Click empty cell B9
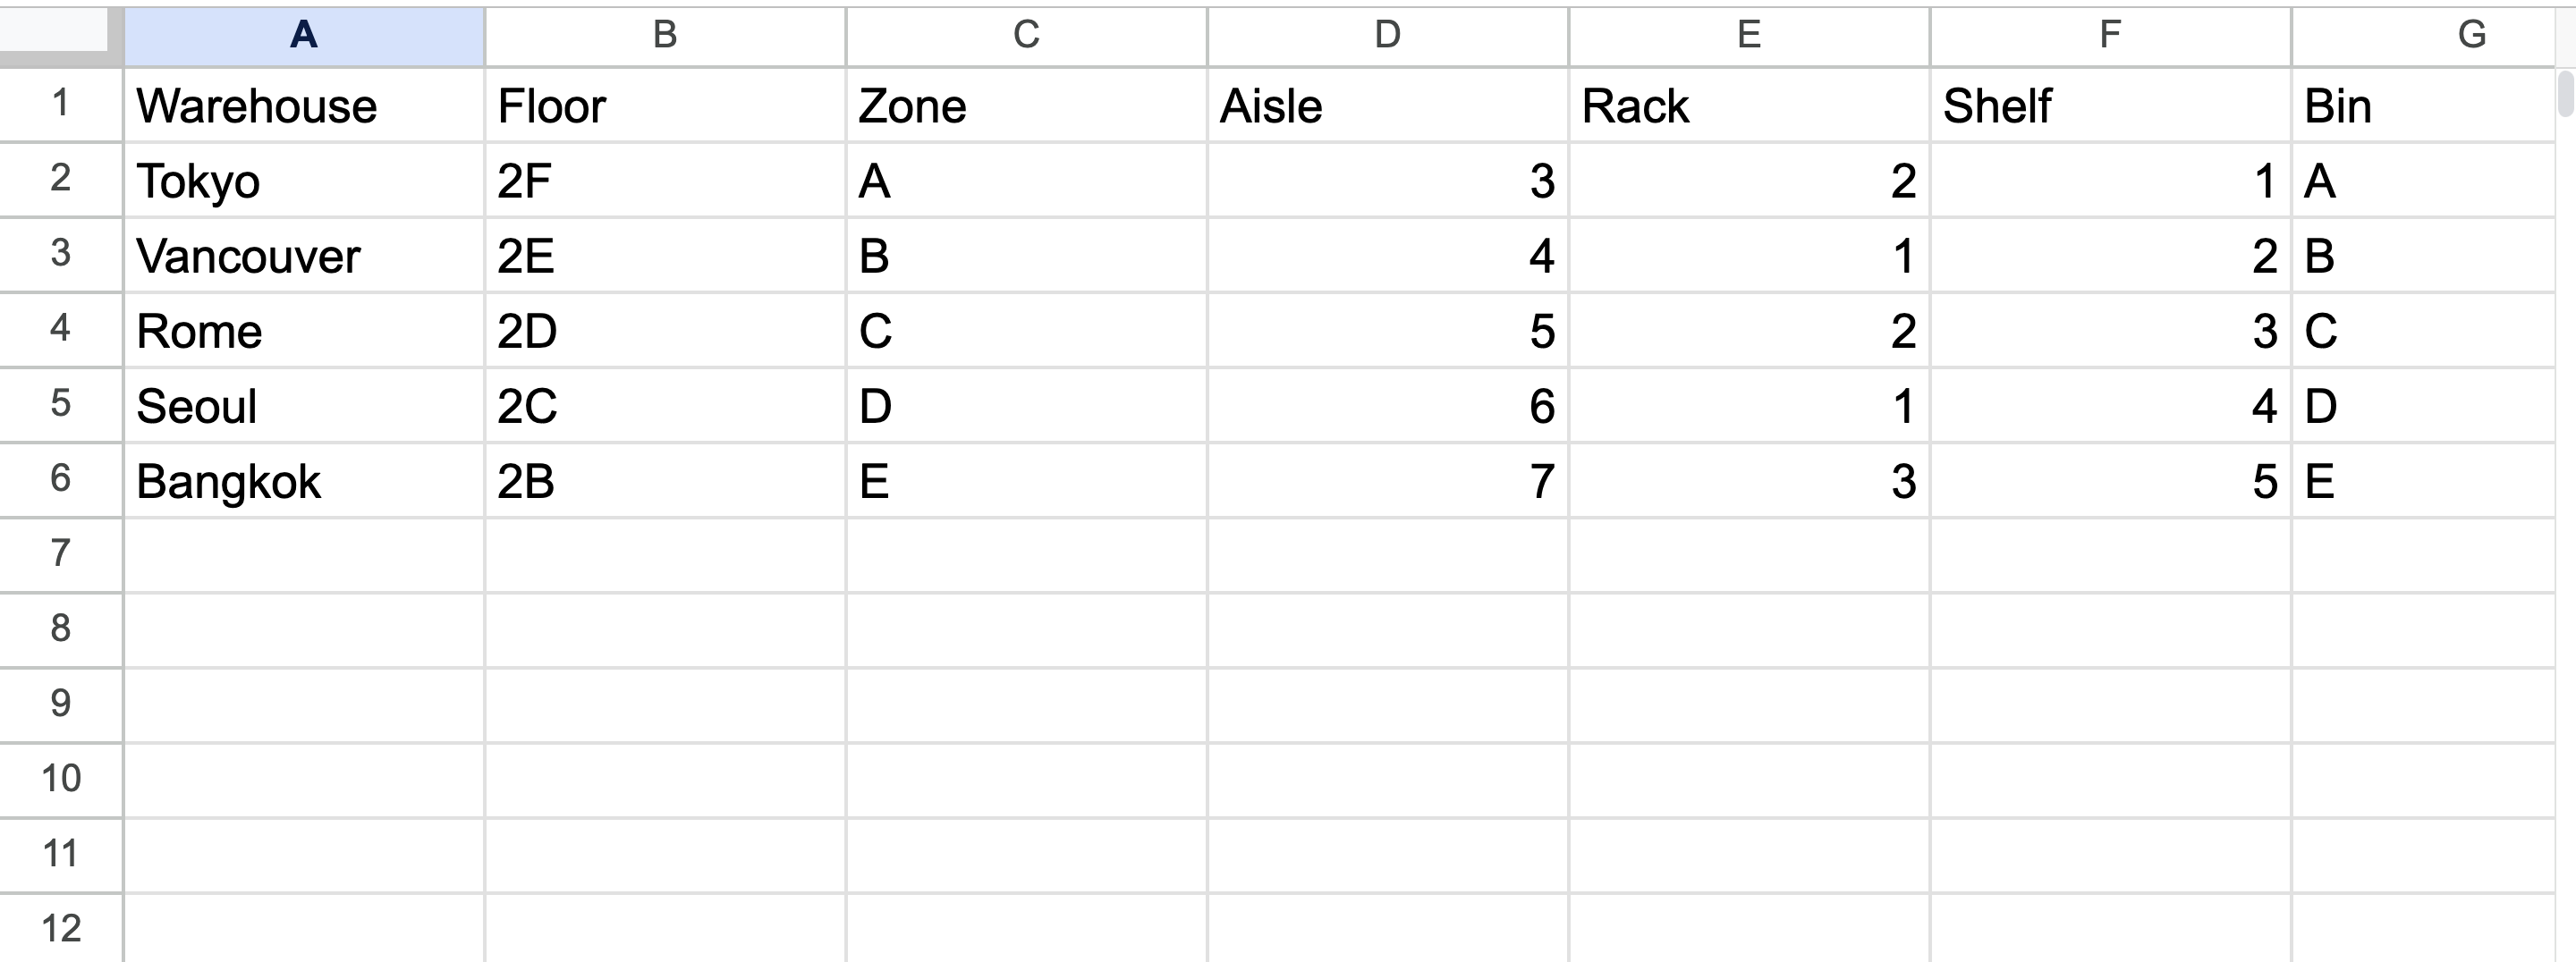Screen dimensions: 2576x962 tap(665, 704)
